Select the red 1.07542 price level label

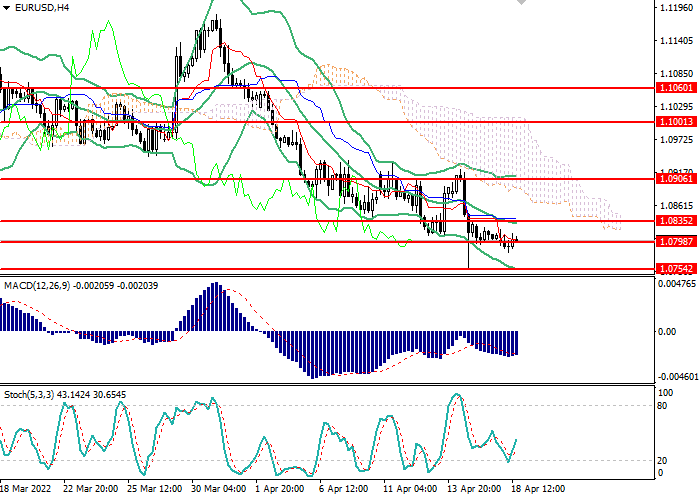(x=676, y=269)
